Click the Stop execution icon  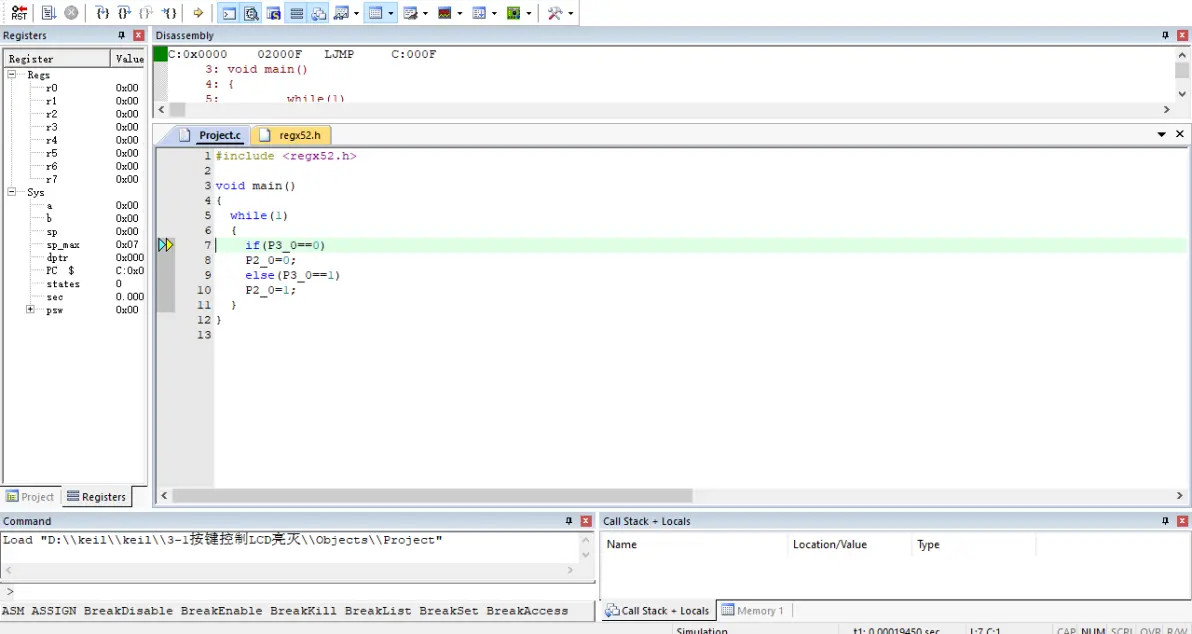(x=71, y=13)
